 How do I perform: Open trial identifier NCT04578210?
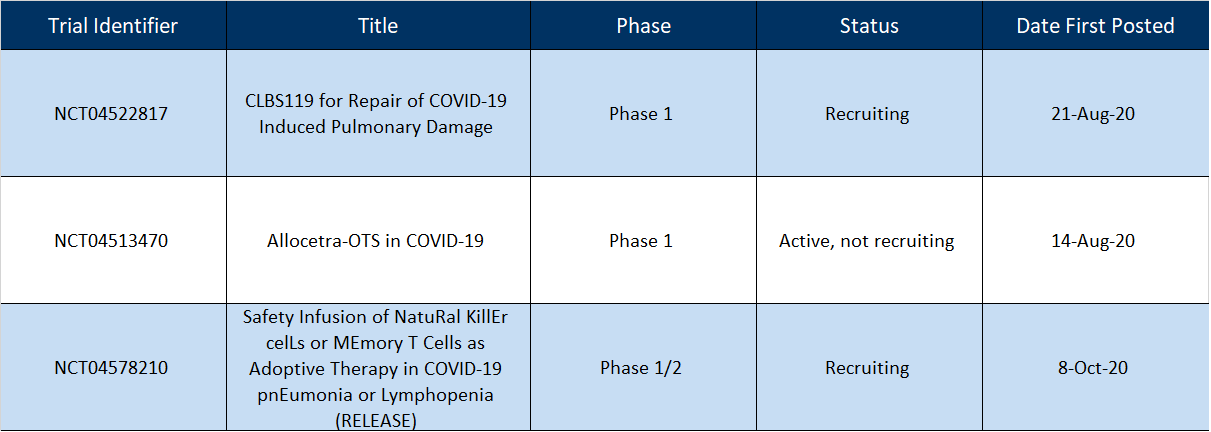(x=111, y=368)
